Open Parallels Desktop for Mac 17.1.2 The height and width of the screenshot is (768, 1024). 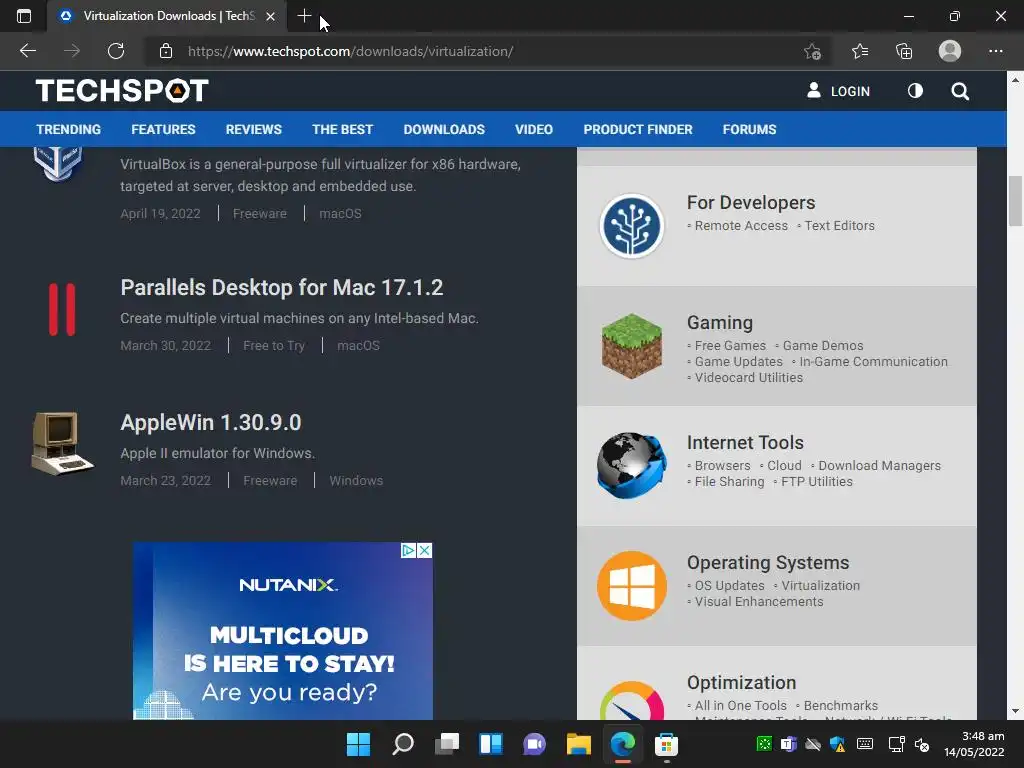[x=281, y=287]
